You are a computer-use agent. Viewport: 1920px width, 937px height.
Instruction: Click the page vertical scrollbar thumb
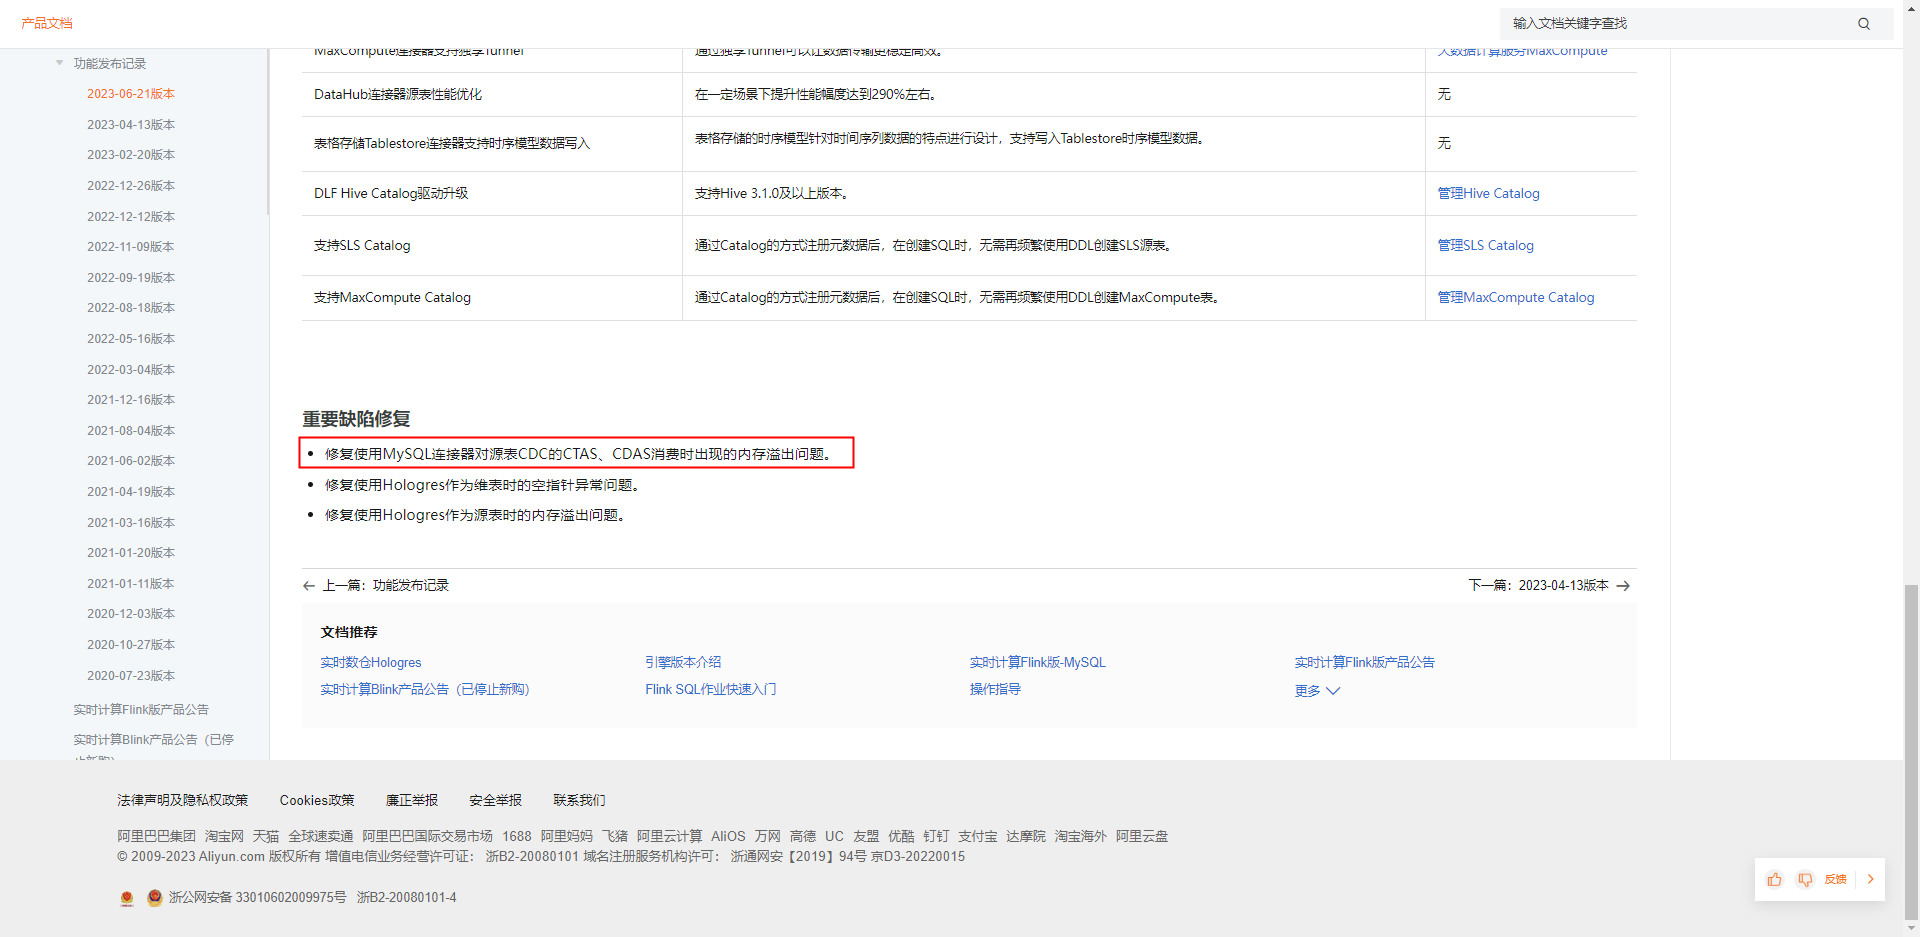tap(1911, 752)
